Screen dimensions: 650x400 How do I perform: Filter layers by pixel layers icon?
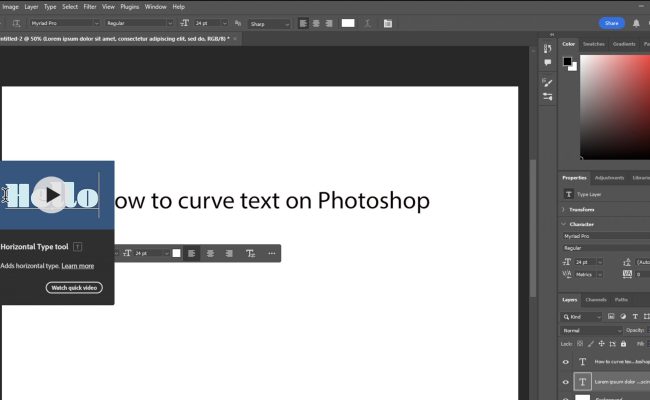(x=611, y=316)
